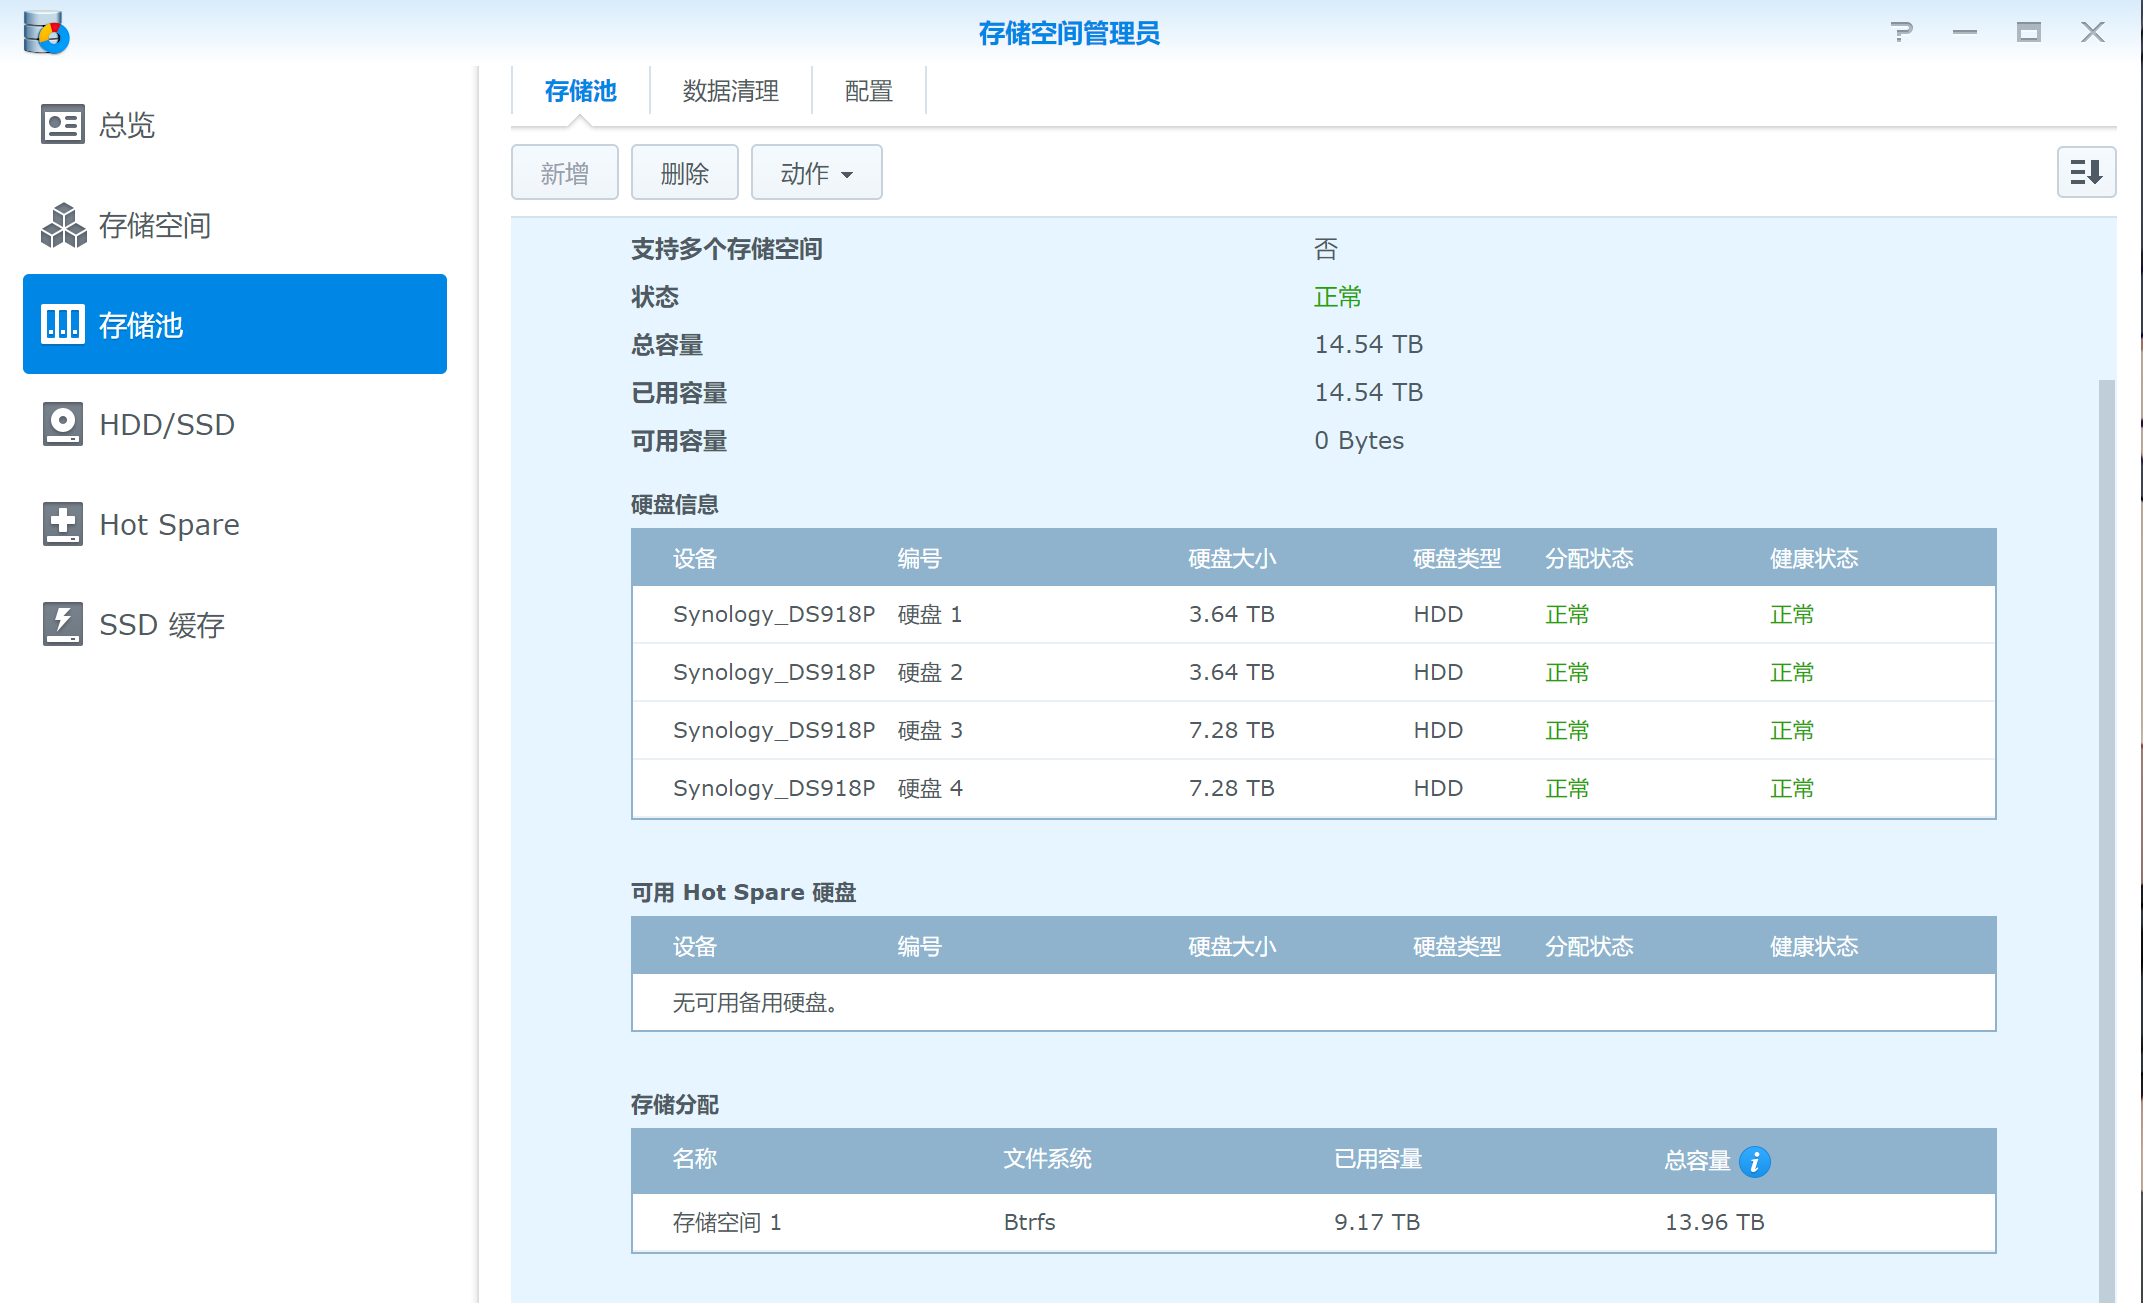The width and height of the screenshot is (2143, 1303).
Task: Switch to the 配置 tab
Action: (x=869, y=91)
